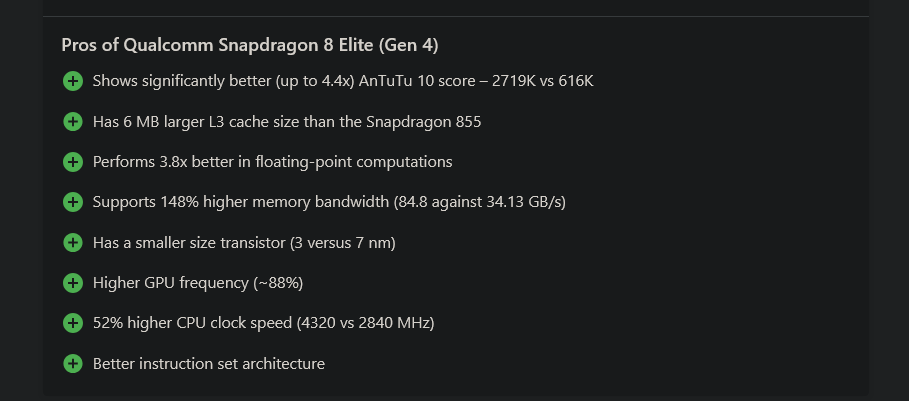Select the plus icon beside CPU clock speed
Viewport: 909px width, 401px height.
(x=72, y=323)
